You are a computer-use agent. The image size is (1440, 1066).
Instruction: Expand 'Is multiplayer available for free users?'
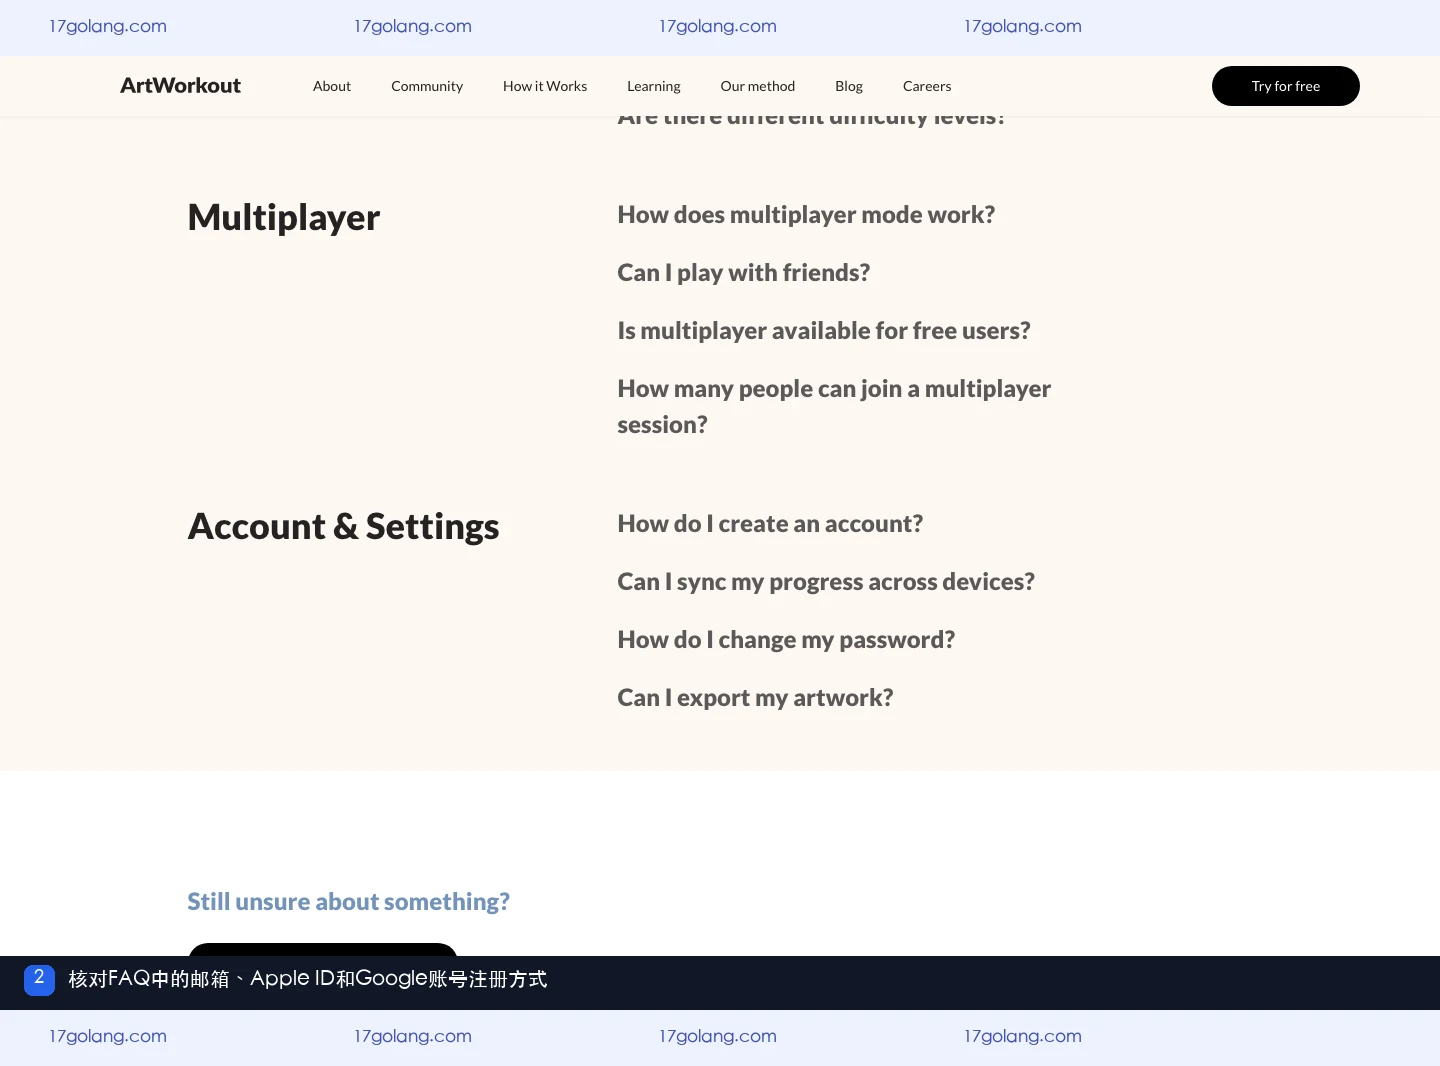pyautogui.click(x=824, y=331)
